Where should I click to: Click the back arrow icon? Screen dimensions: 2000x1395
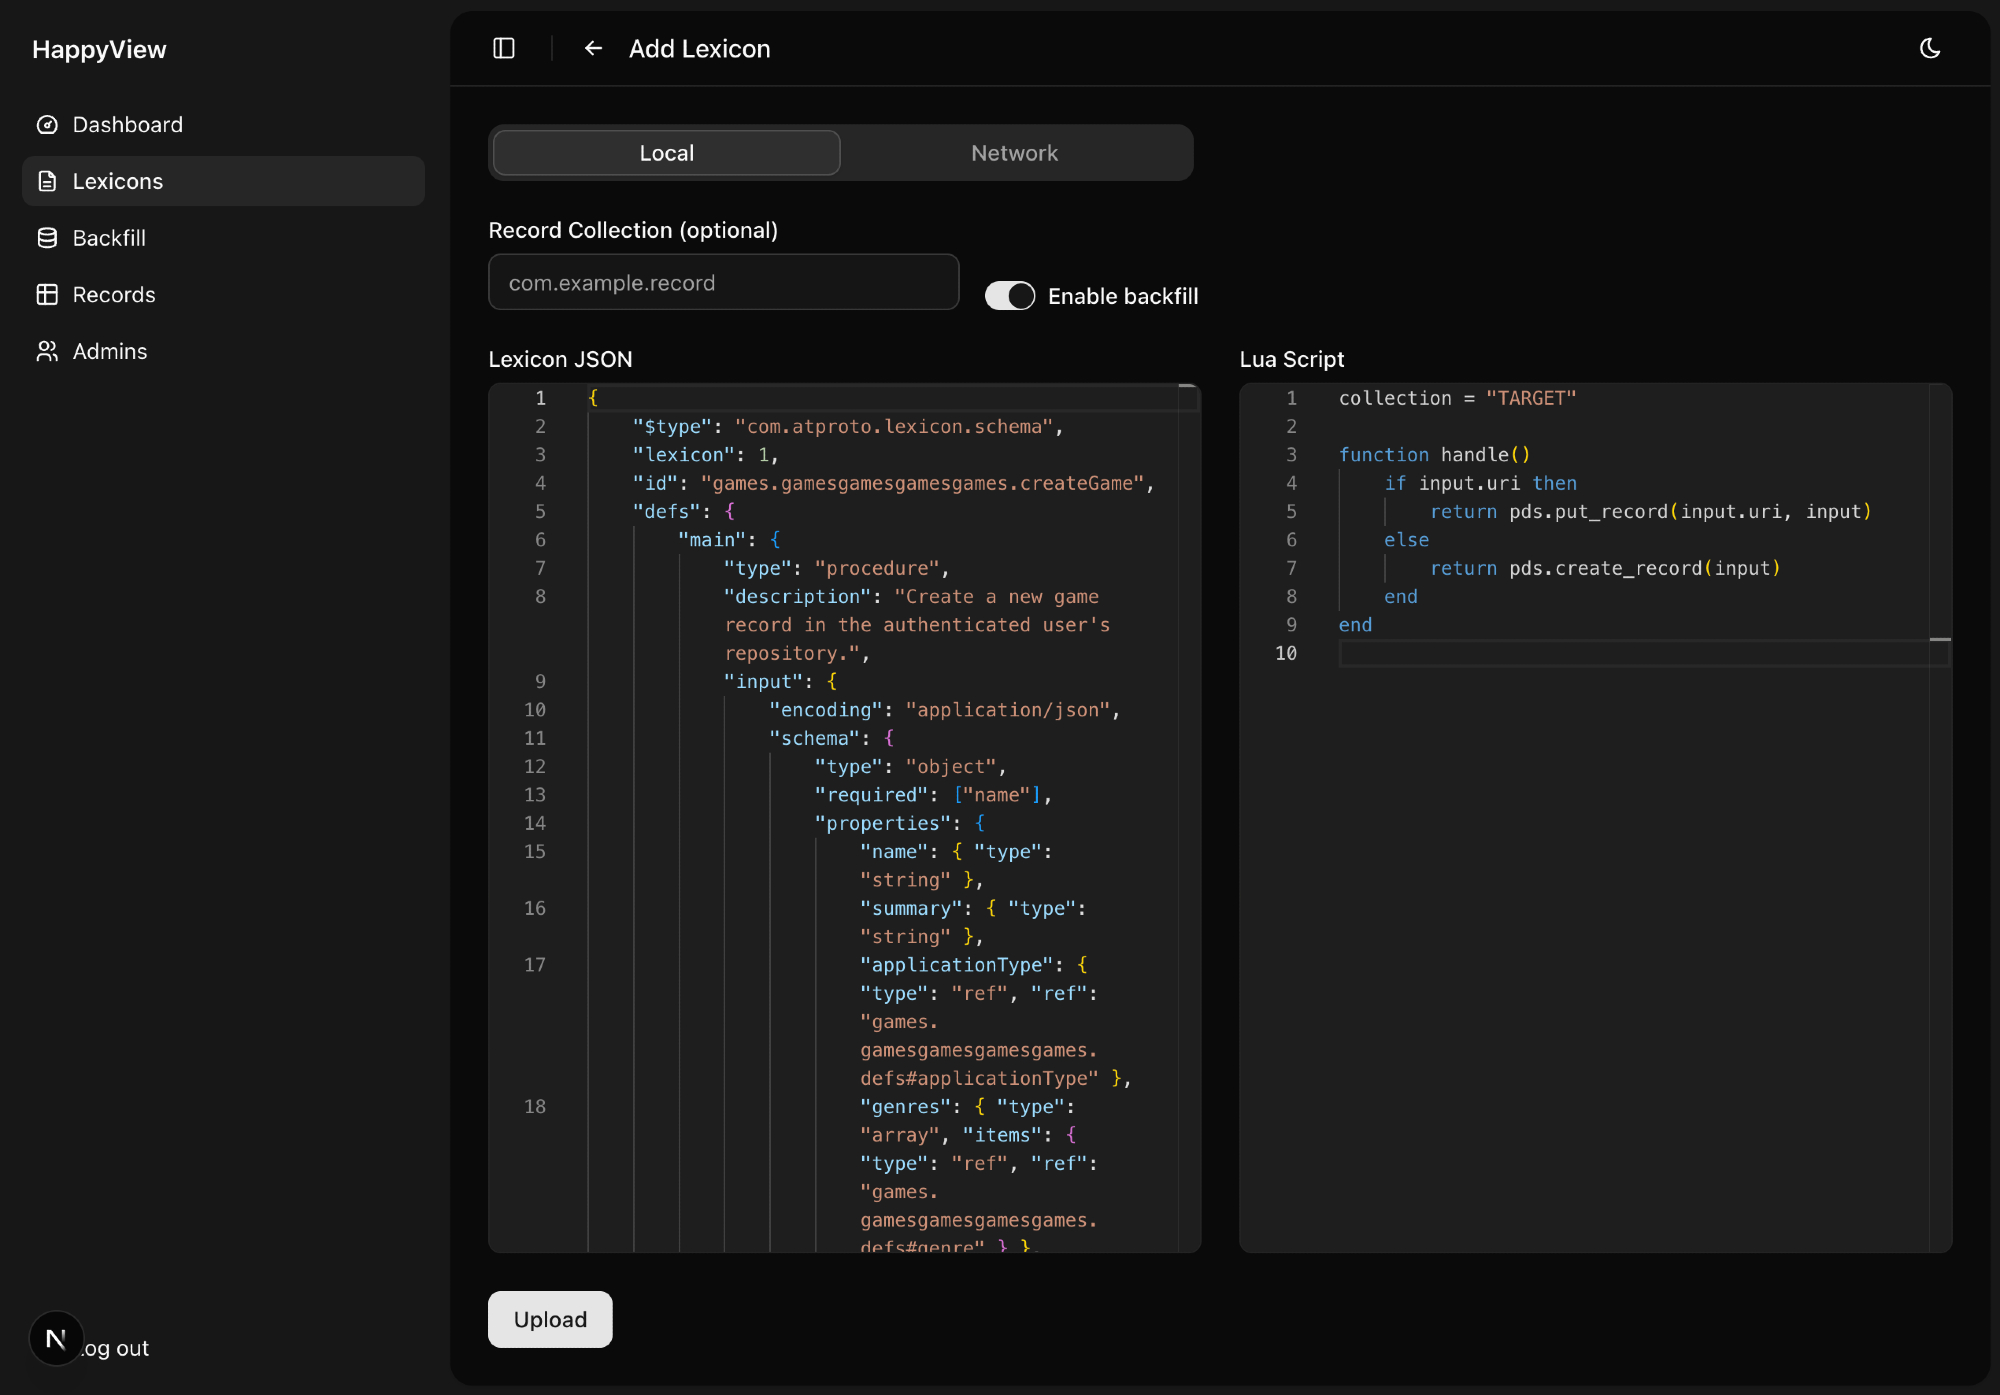pos(593,48)
